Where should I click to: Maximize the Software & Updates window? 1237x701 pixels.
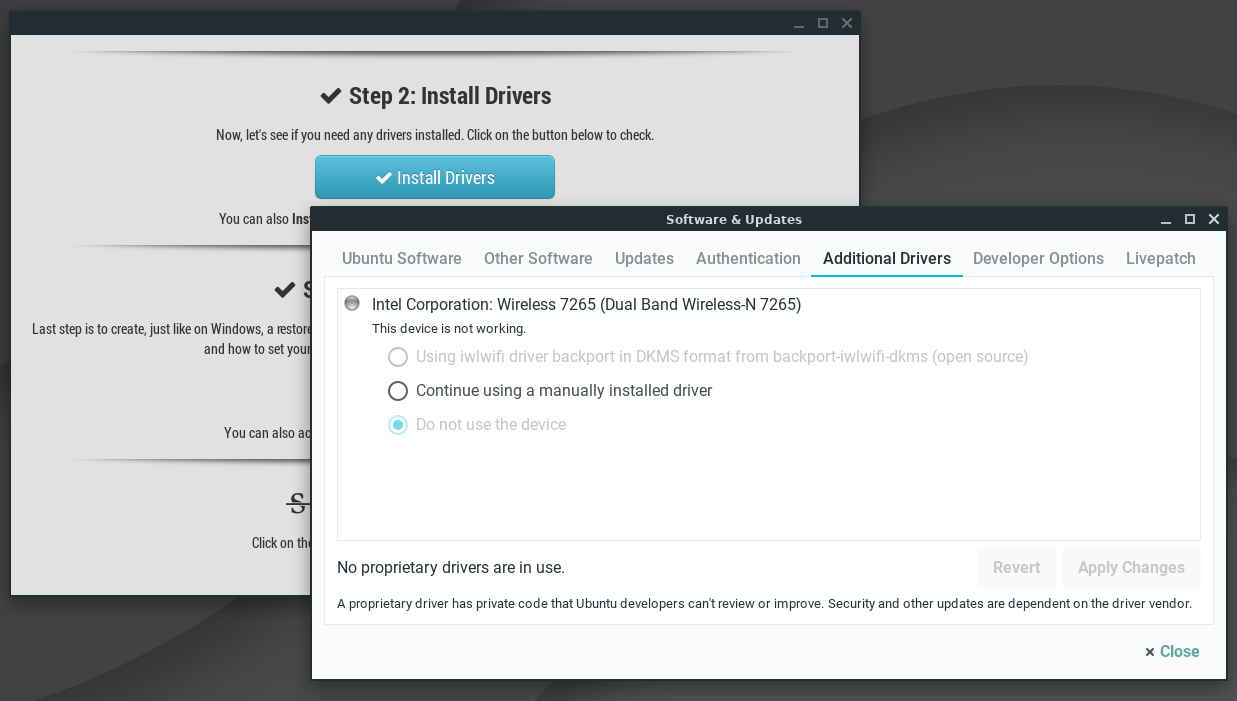(1190, 219)
